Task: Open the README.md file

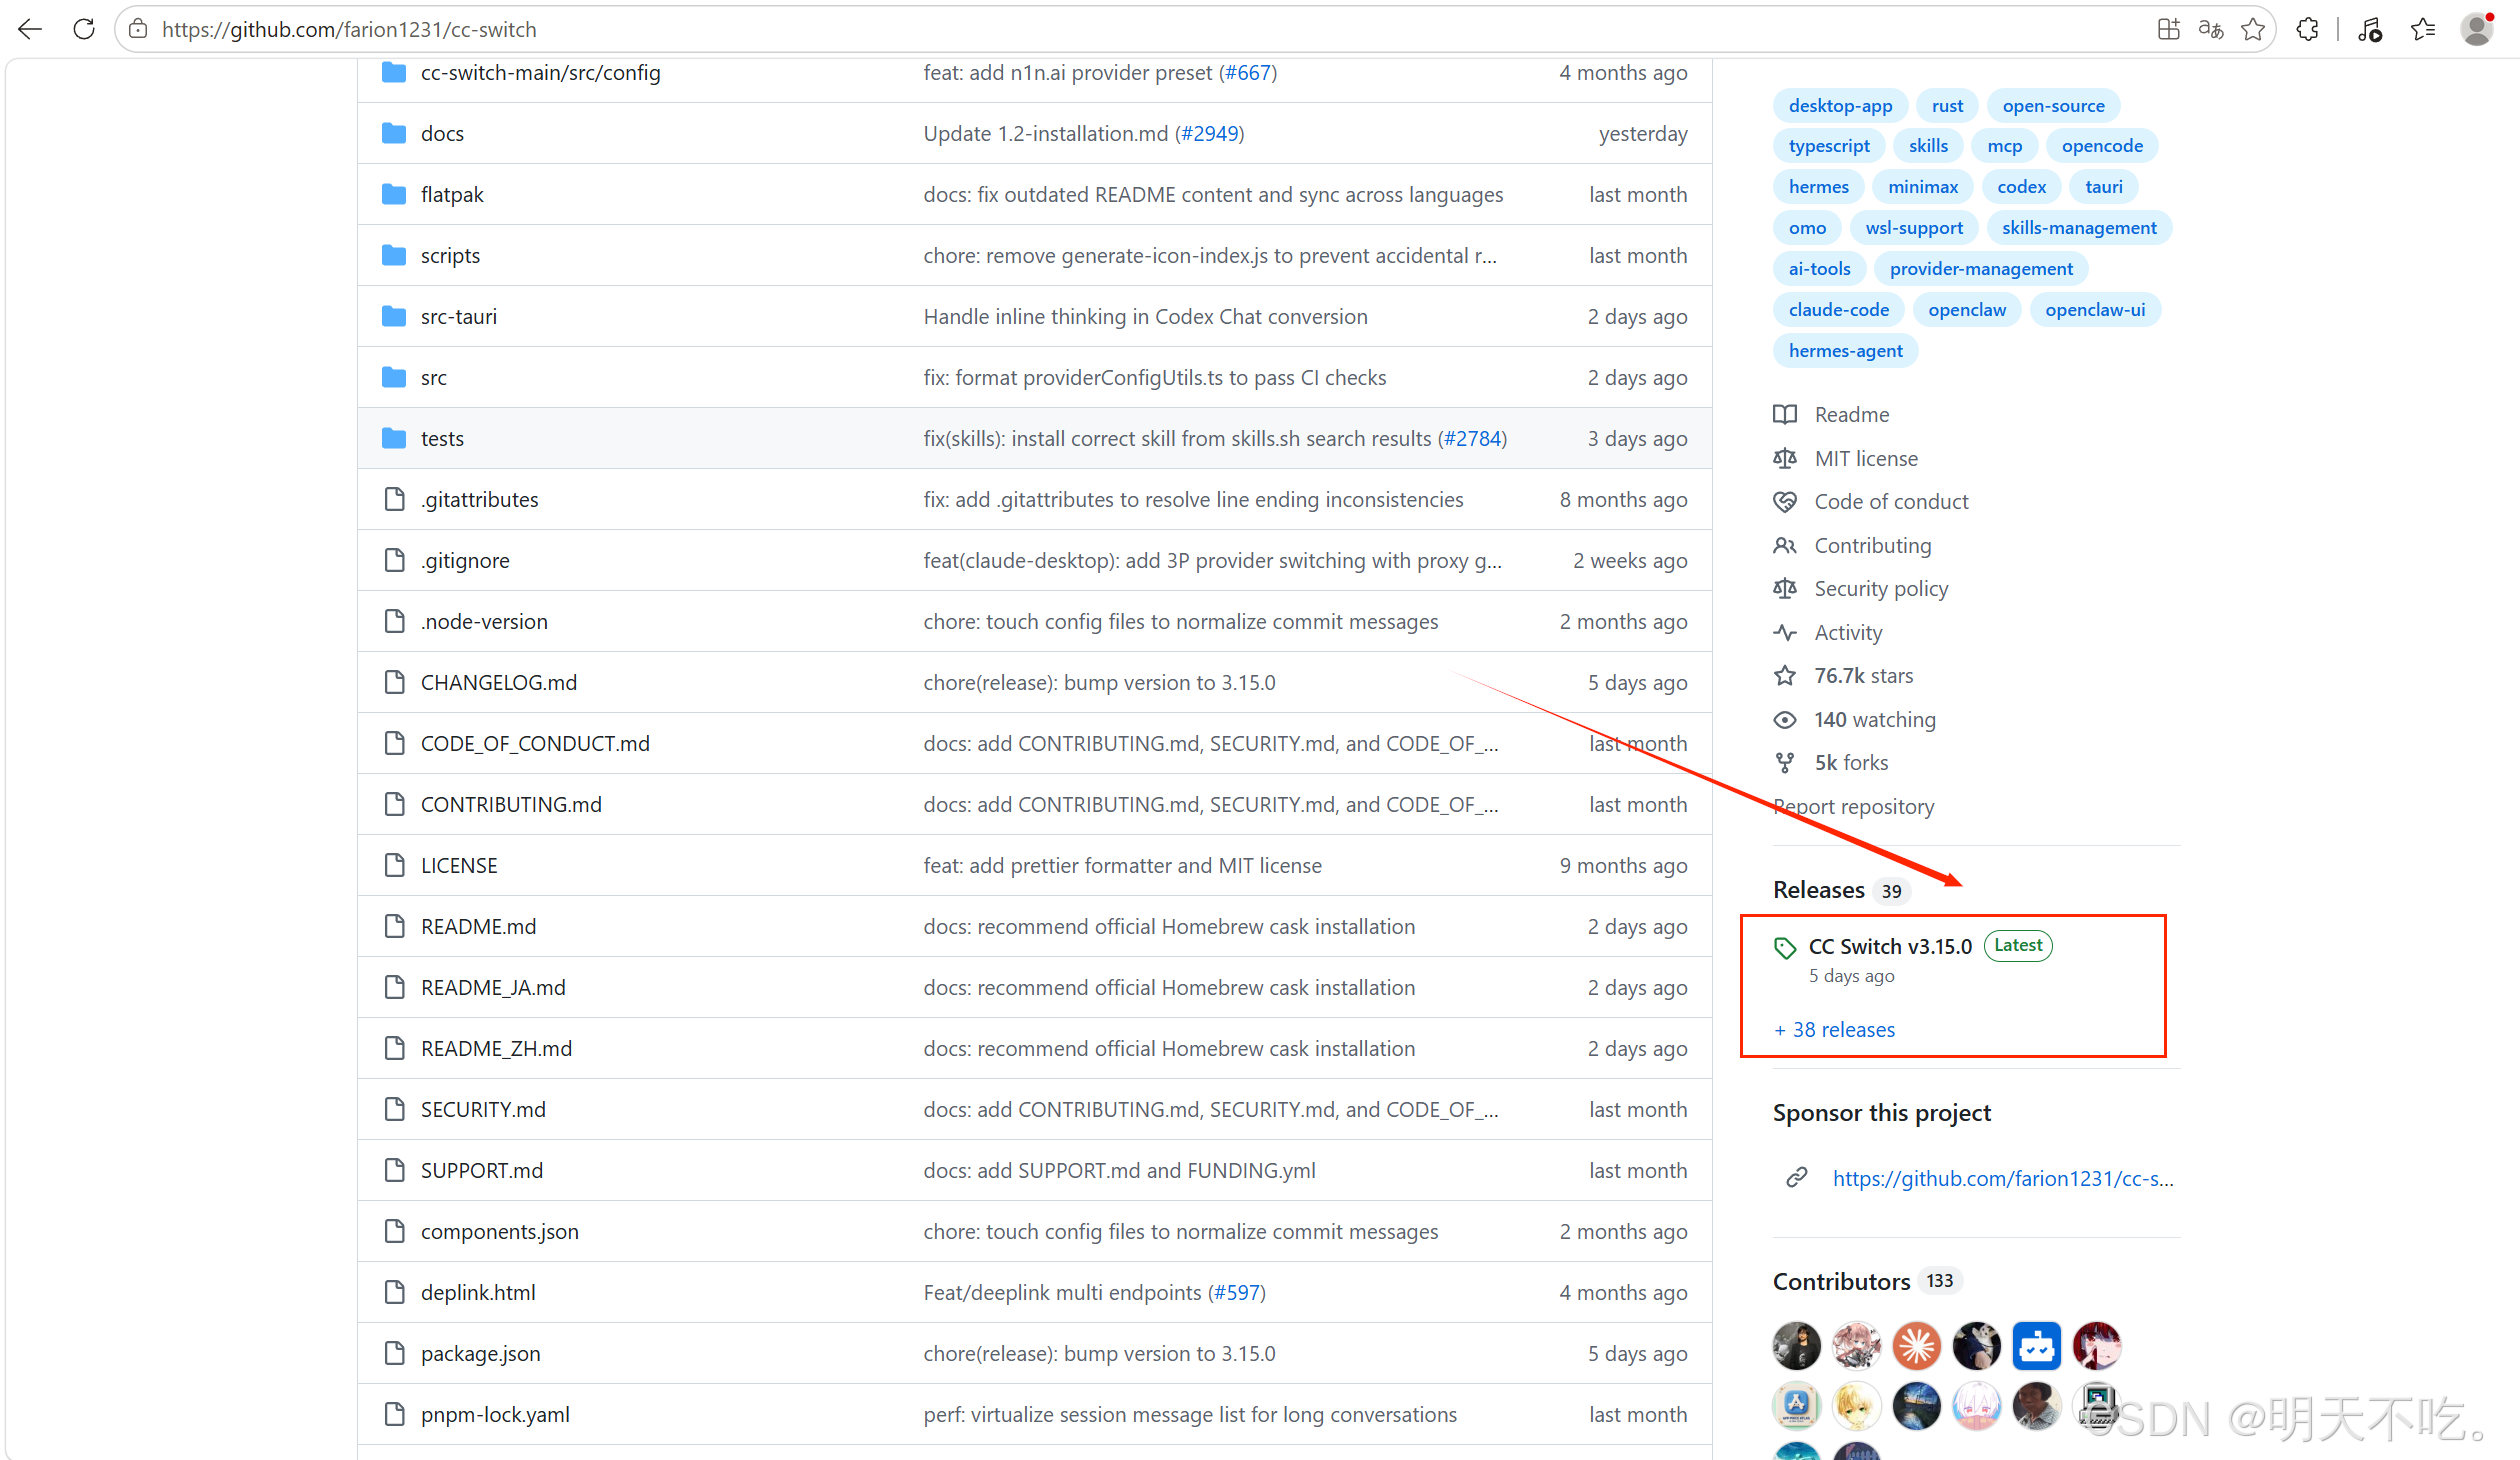Action: pyautogui.click(x=478, y=927)
